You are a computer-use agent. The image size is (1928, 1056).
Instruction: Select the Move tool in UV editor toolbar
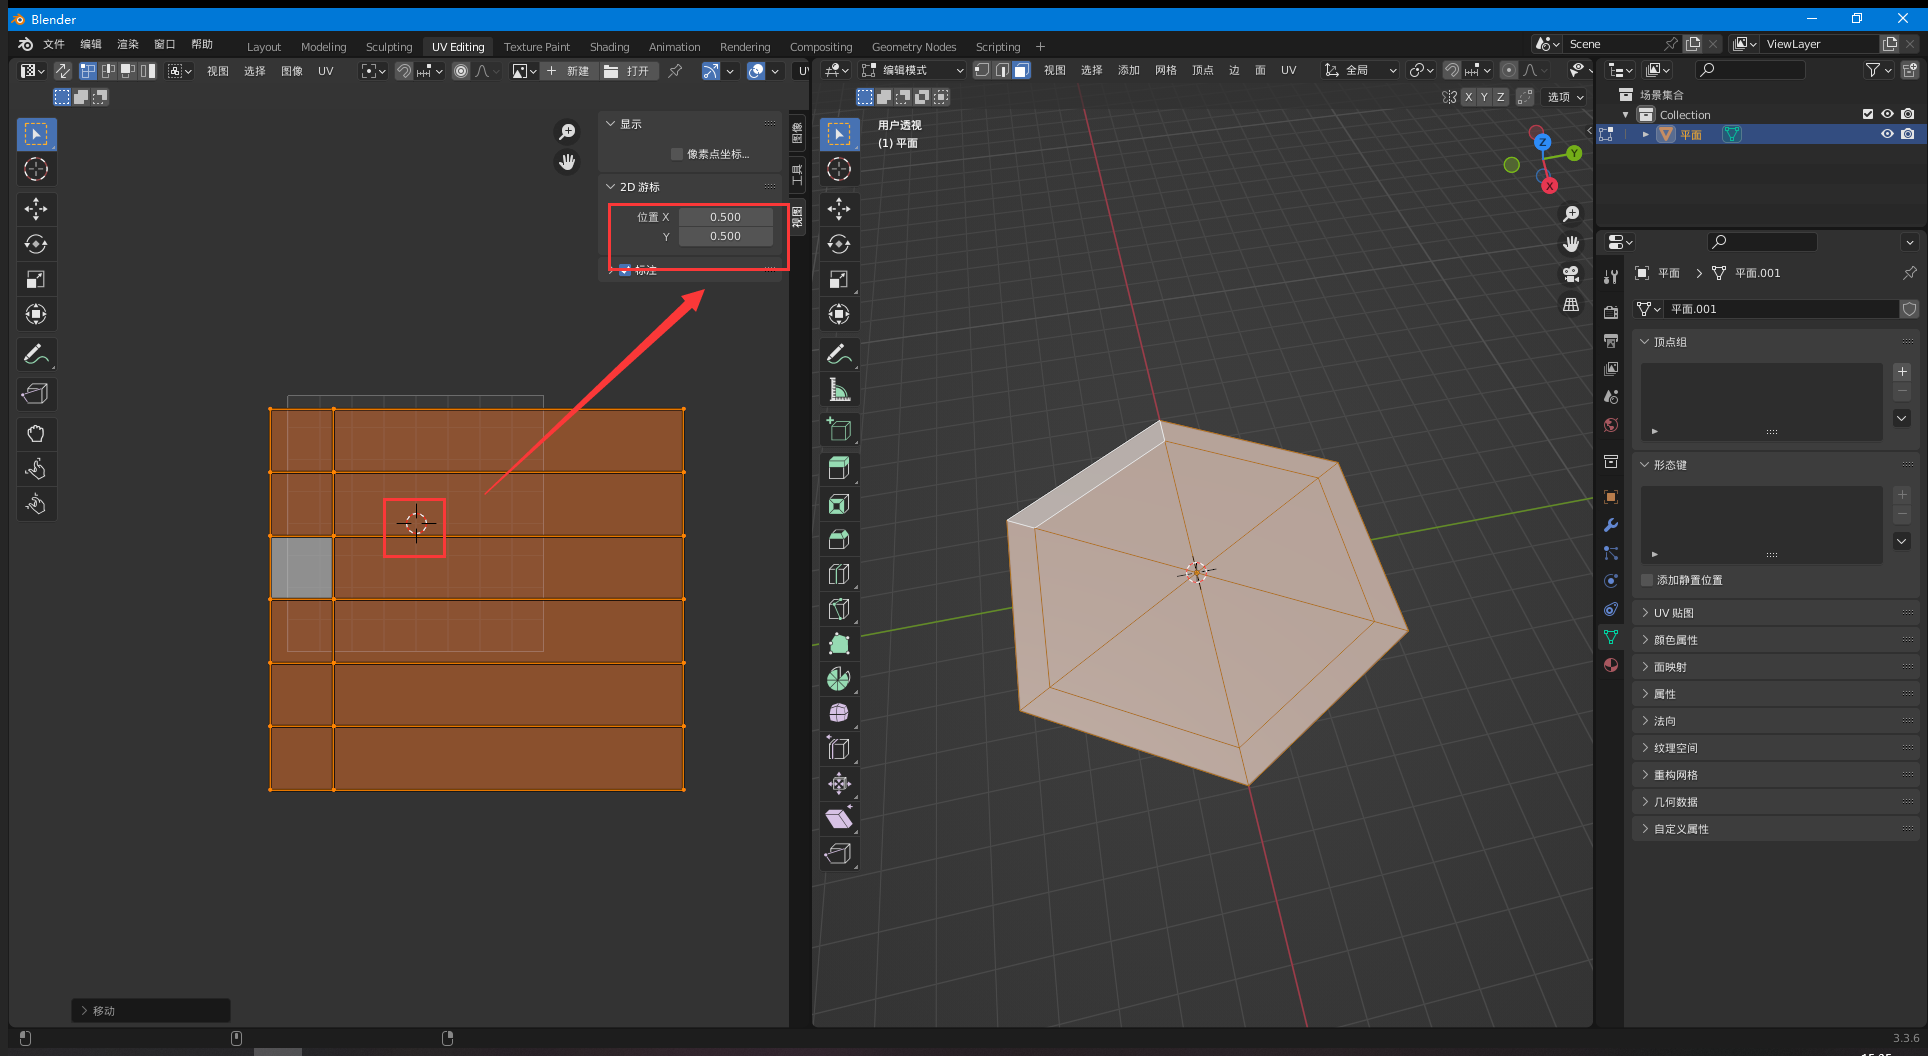click(x=36, y=209)
